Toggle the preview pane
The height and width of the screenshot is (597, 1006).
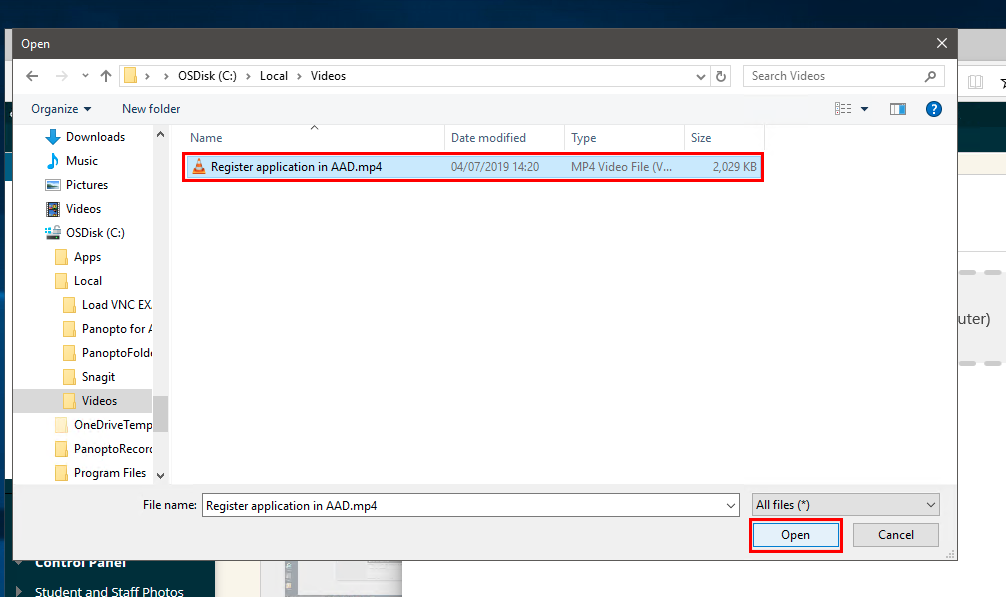(898, 109)
